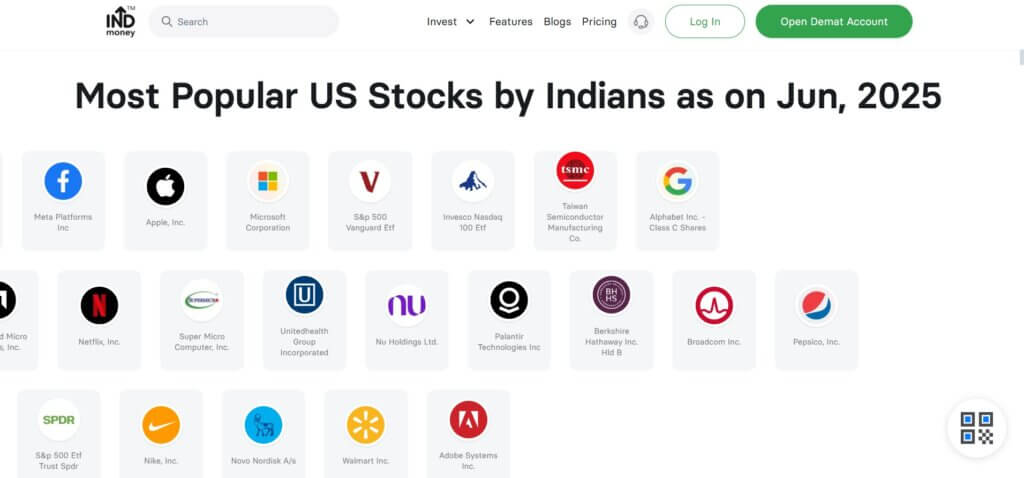Click the Open Demat Account button
Viewport: 1024px width, 478px height.
[x=834, y=22]
